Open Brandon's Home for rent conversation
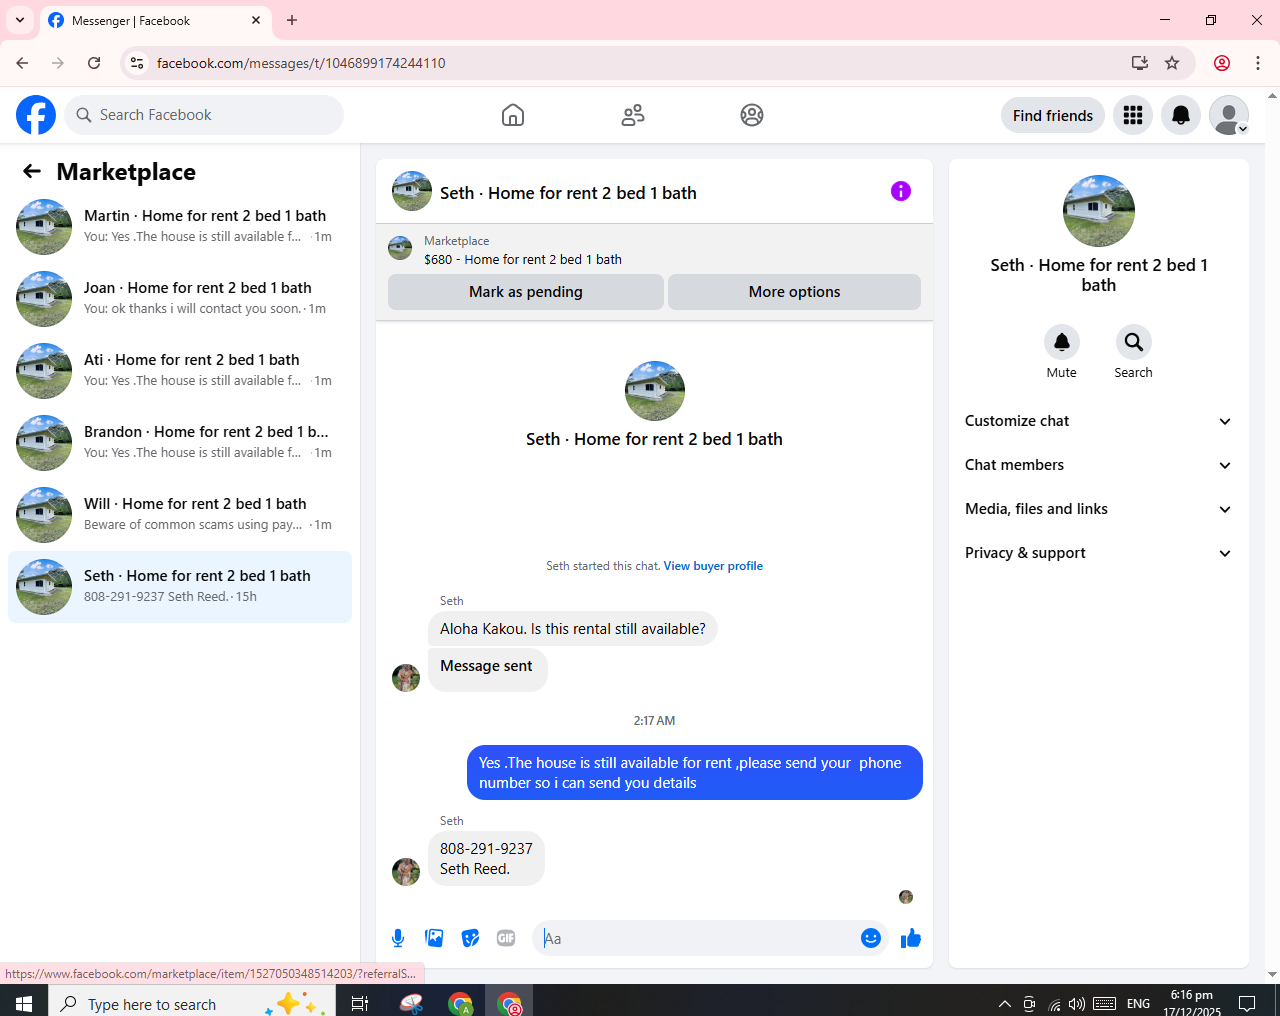1280x1016 pixels. (x=180, y=443)
